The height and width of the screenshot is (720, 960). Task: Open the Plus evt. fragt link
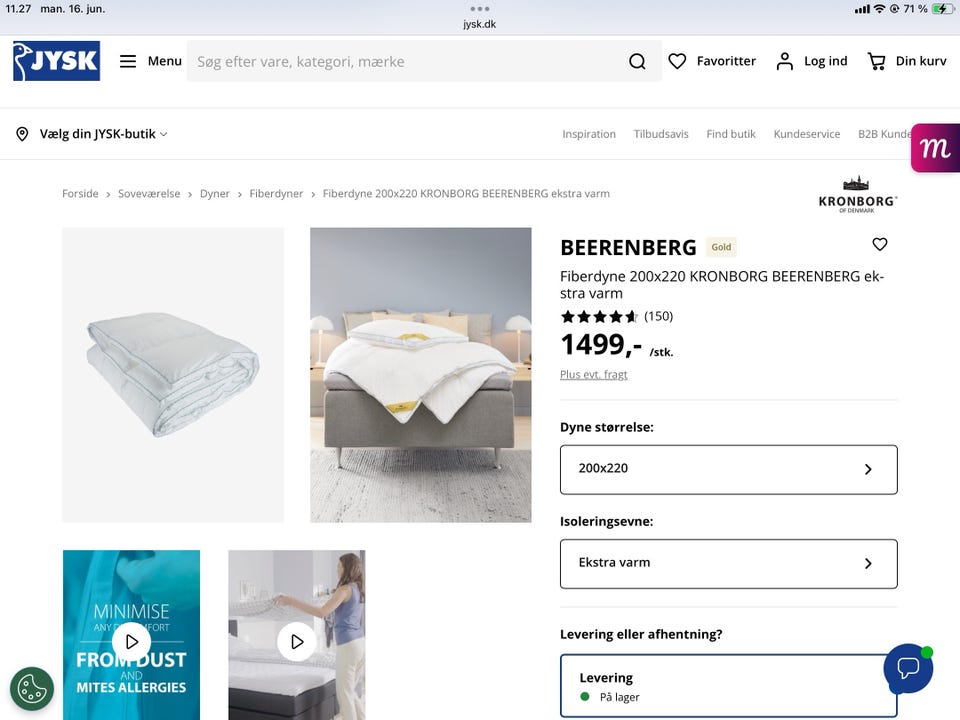coord(594,374)
